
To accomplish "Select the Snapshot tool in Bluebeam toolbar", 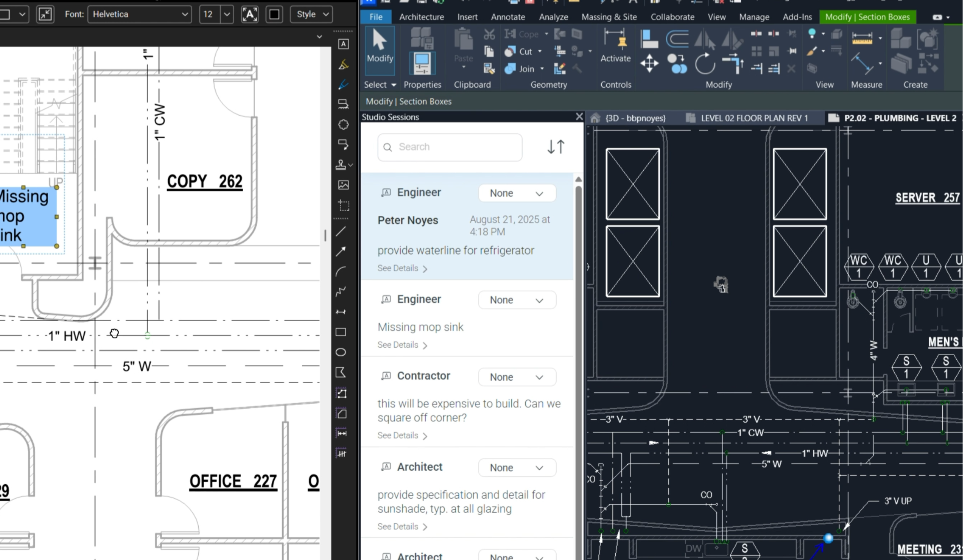I will 343,205.
